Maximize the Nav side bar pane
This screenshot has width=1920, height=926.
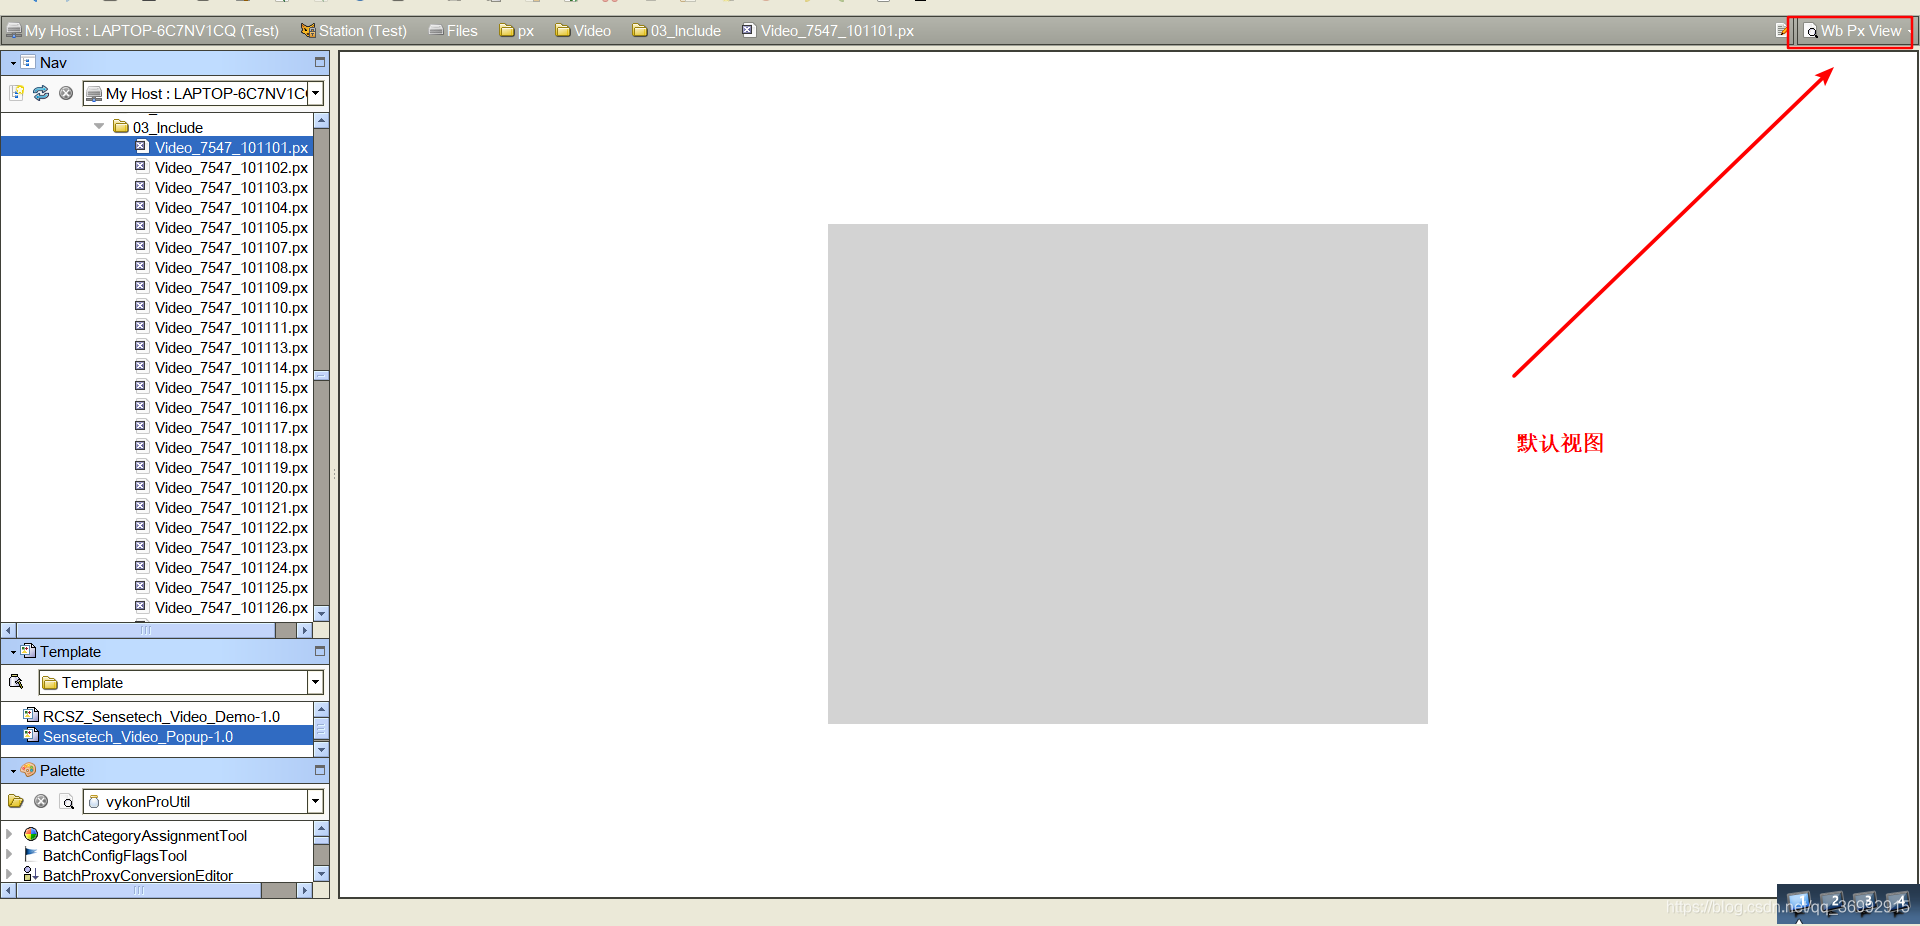point(320,62)
